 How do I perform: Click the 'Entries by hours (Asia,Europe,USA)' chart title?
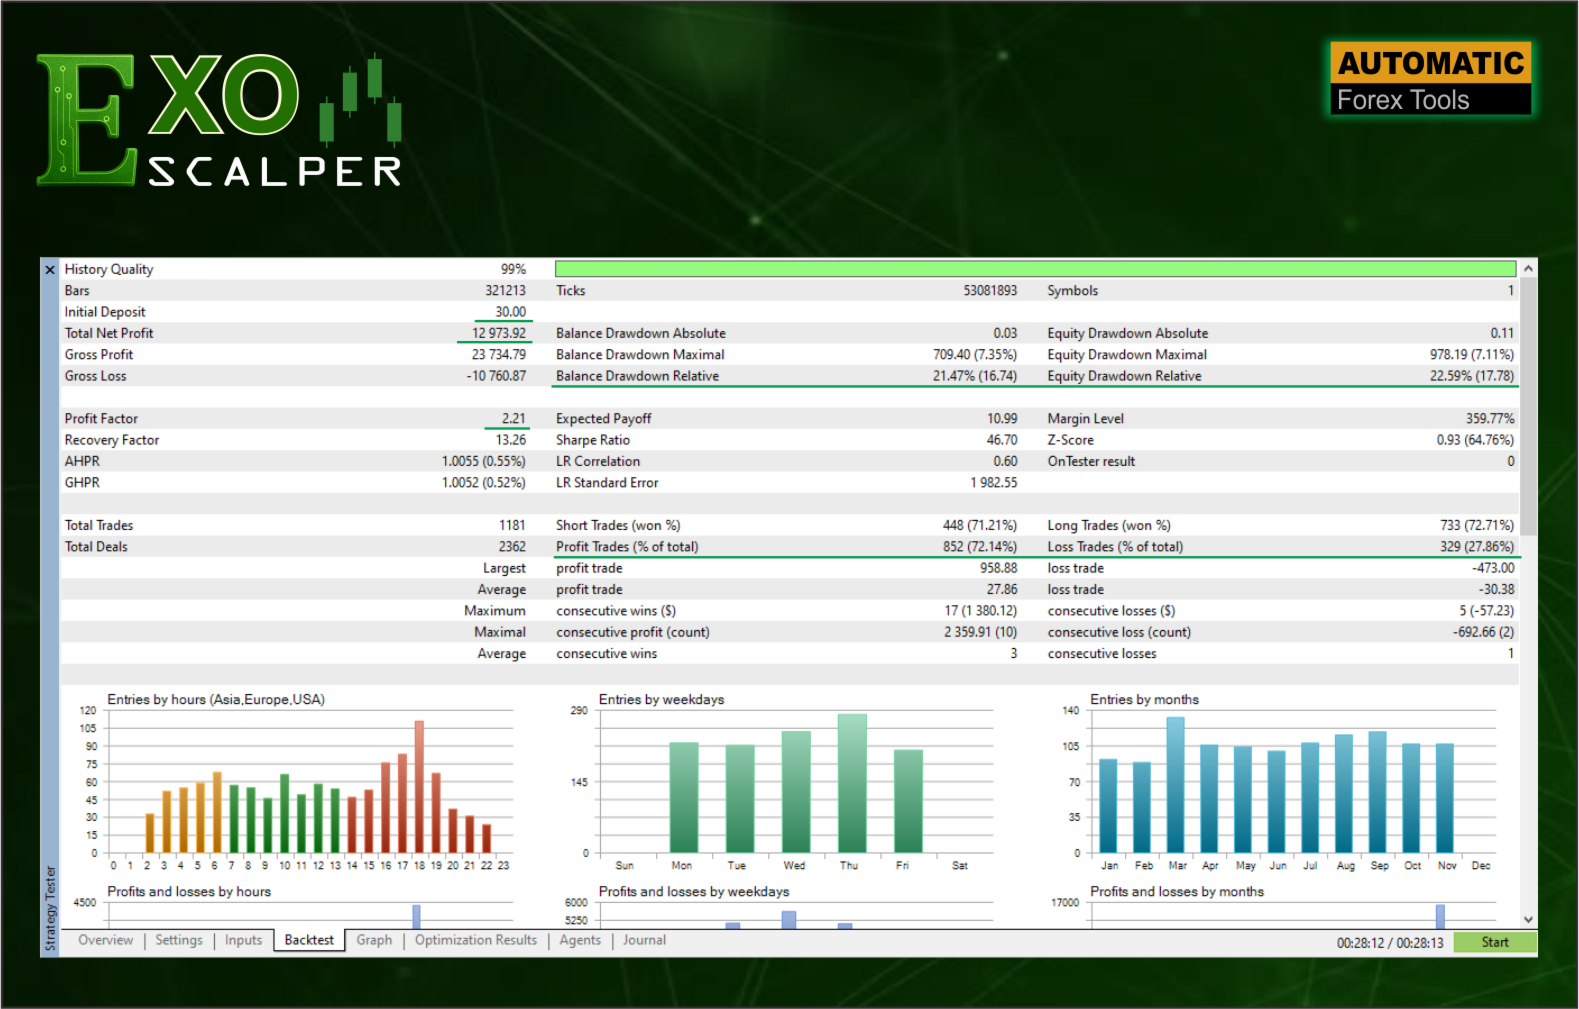[x=216, y=700]
